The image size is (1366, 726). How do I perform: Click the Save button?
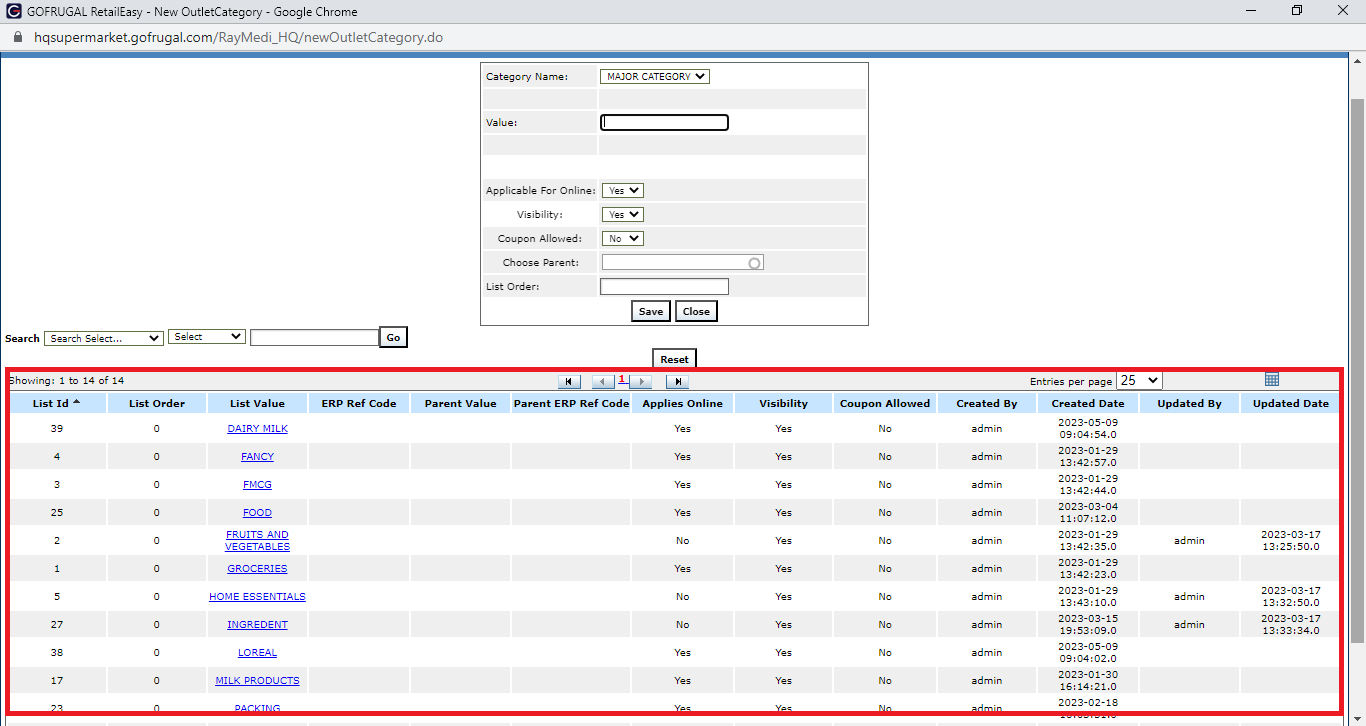[x=651, y=311]
